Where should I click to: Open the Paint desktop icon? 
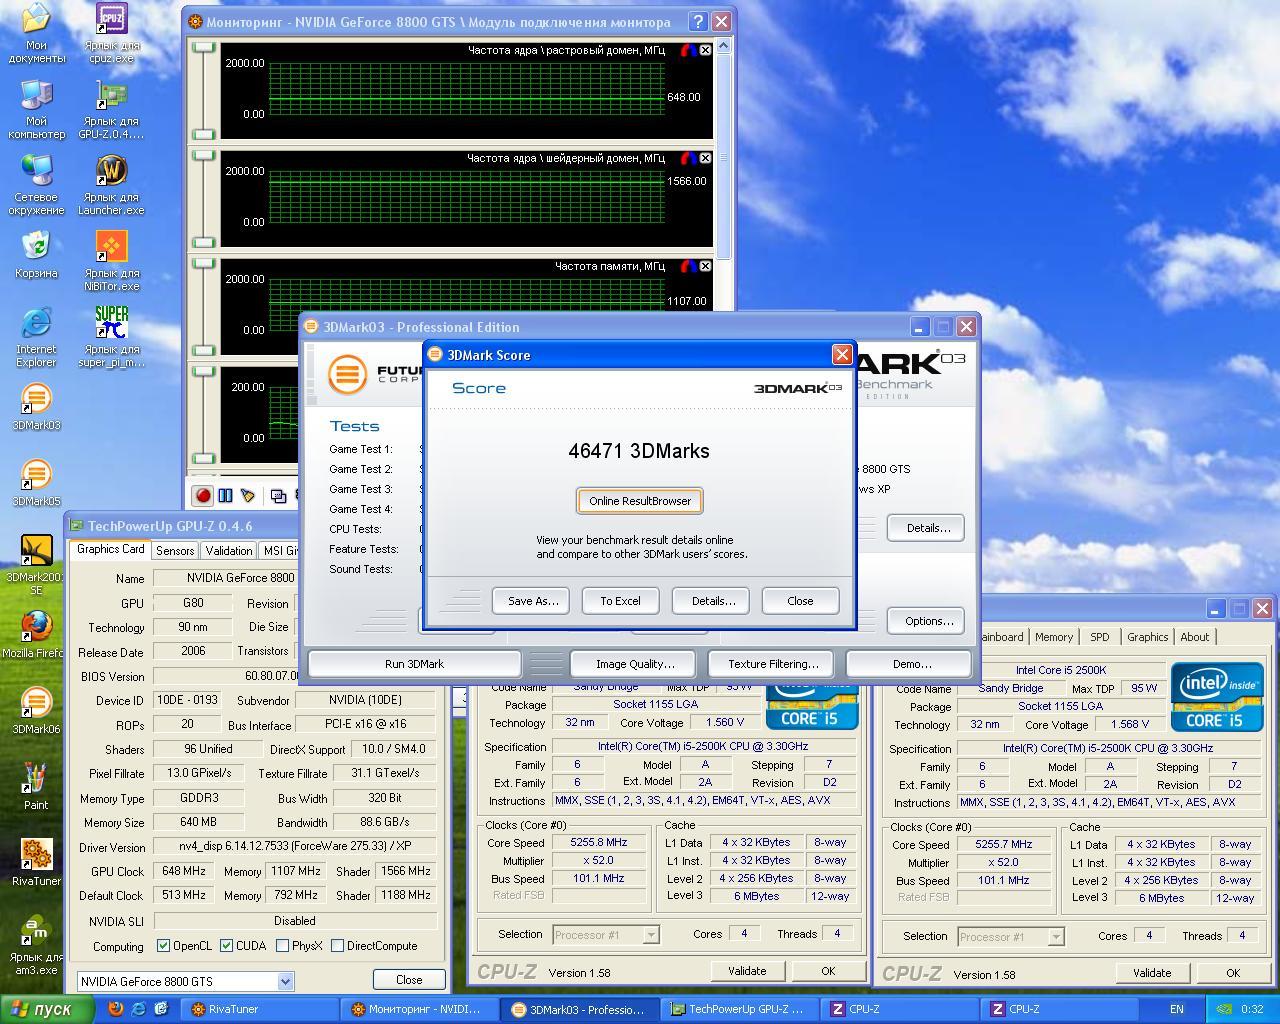click(36, 786)
